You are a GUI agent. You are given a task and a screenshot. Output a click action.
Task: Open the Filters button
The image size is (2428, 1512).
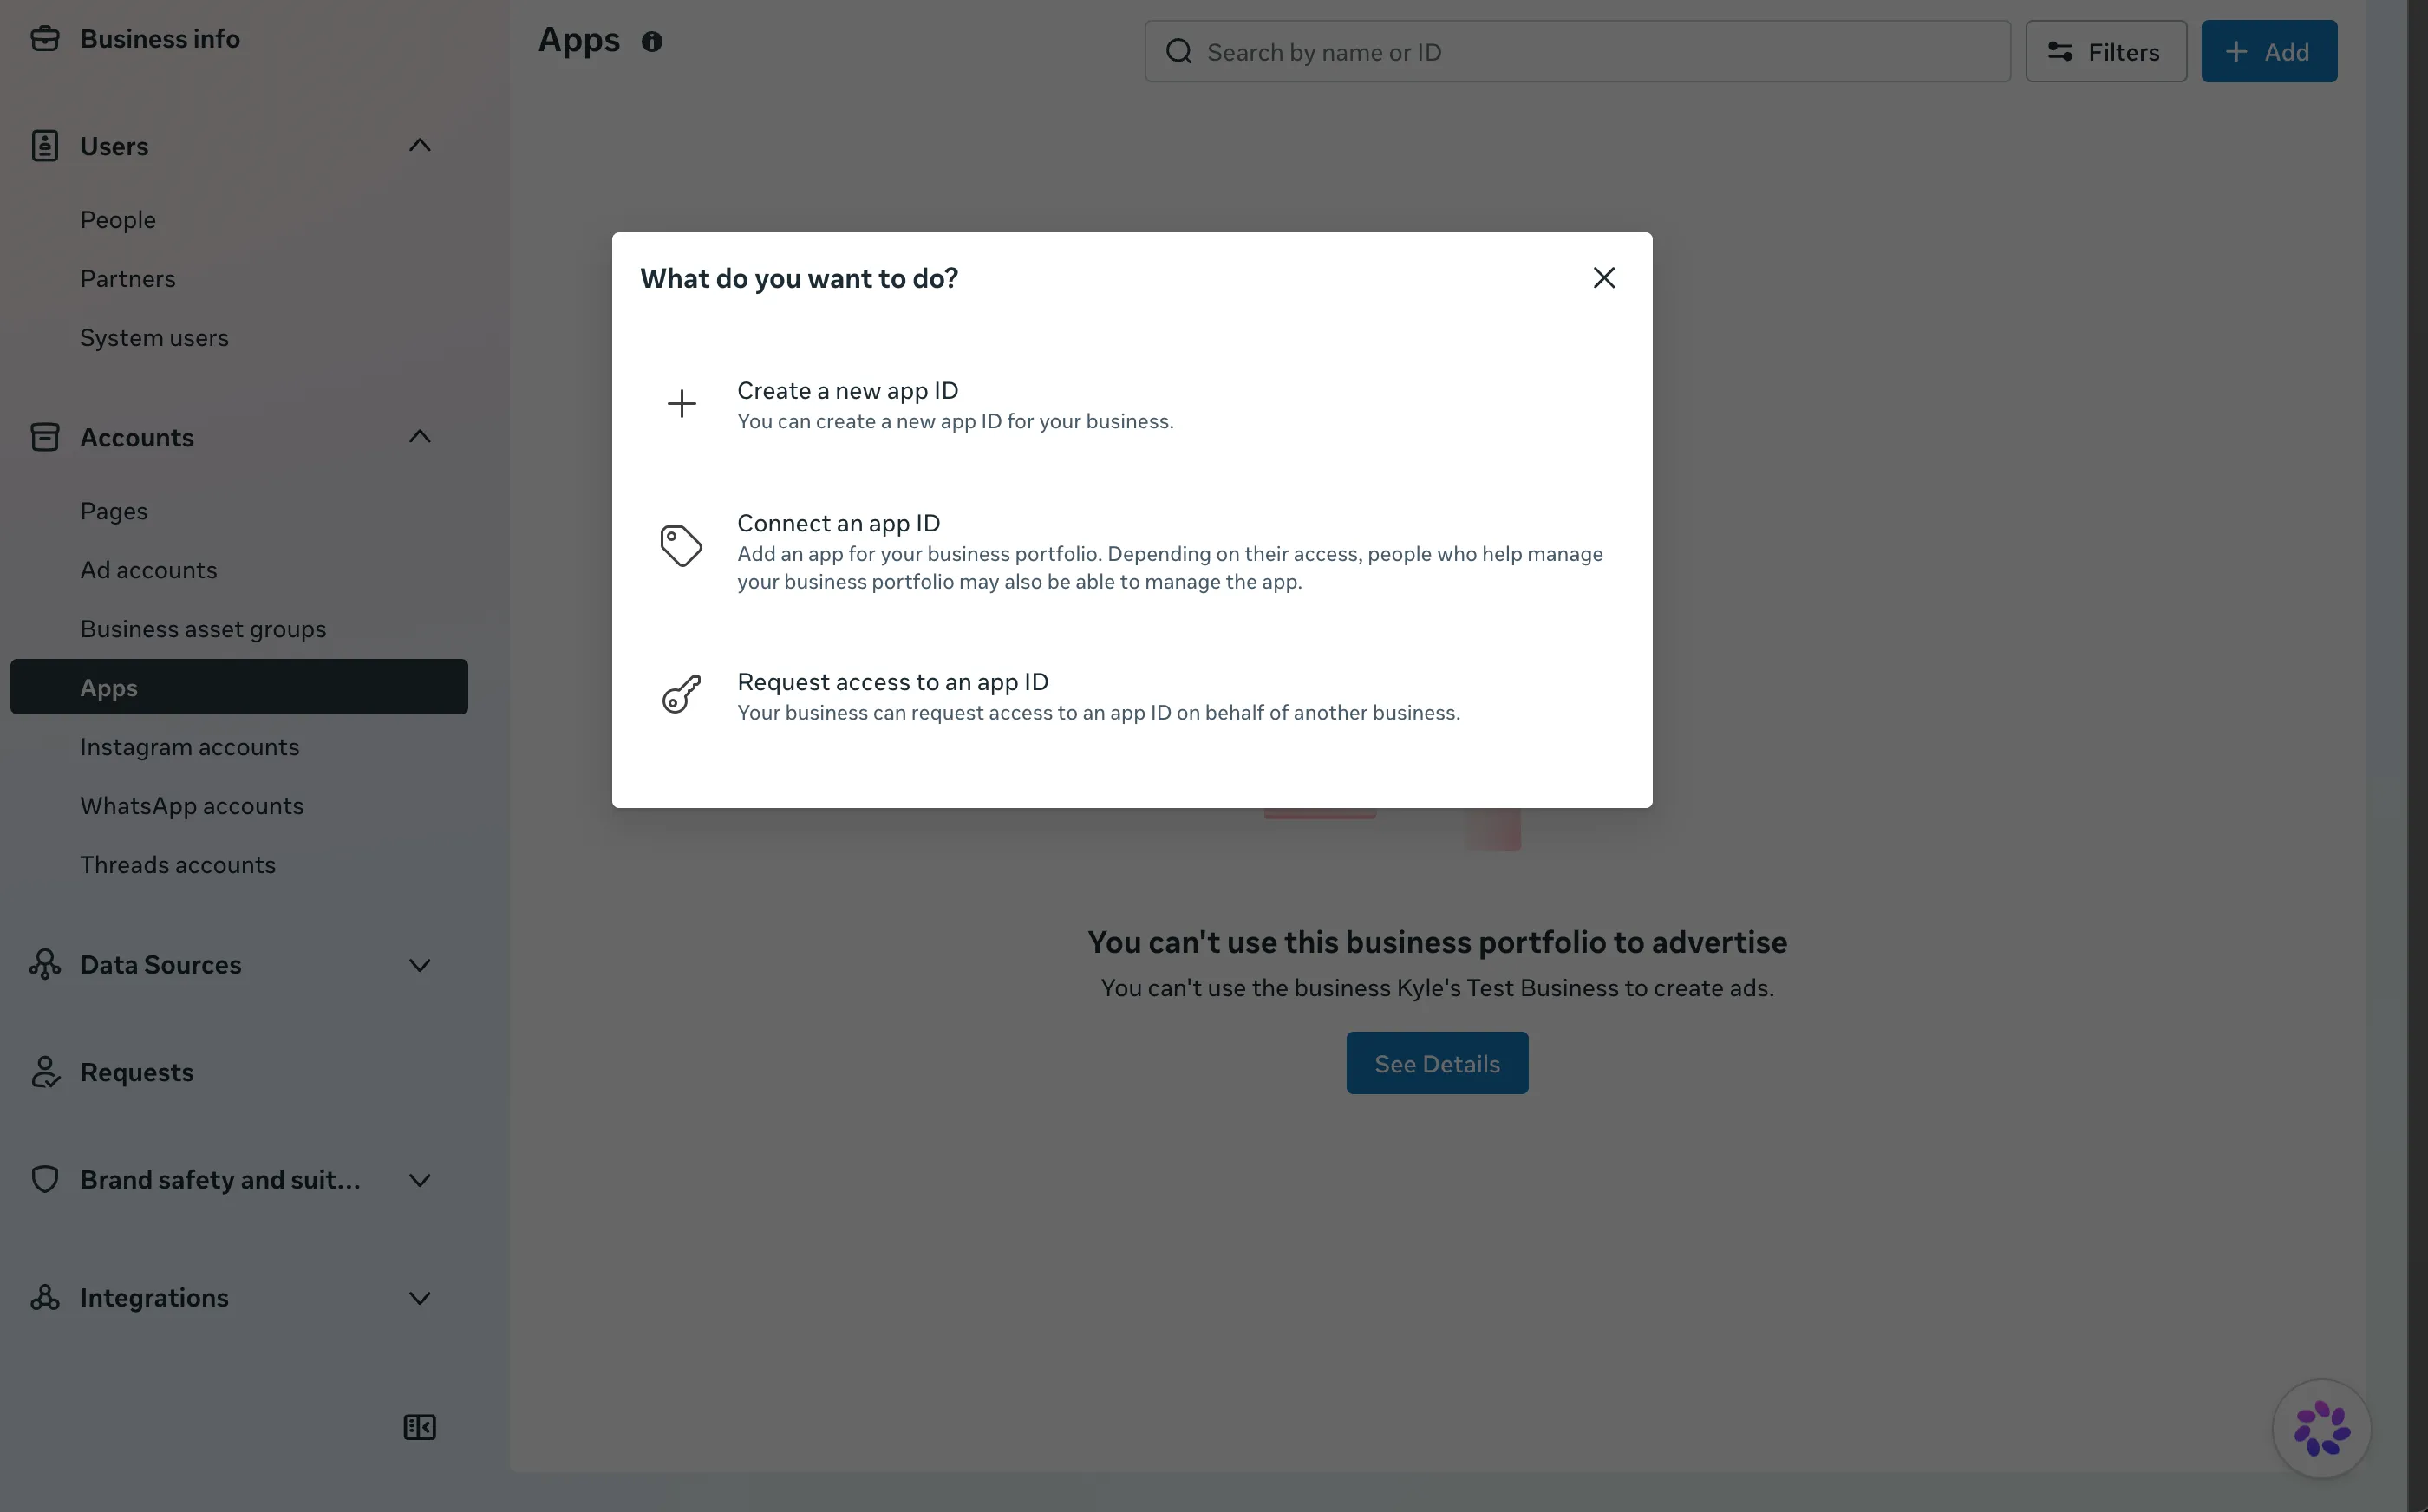pos(2106,51)
